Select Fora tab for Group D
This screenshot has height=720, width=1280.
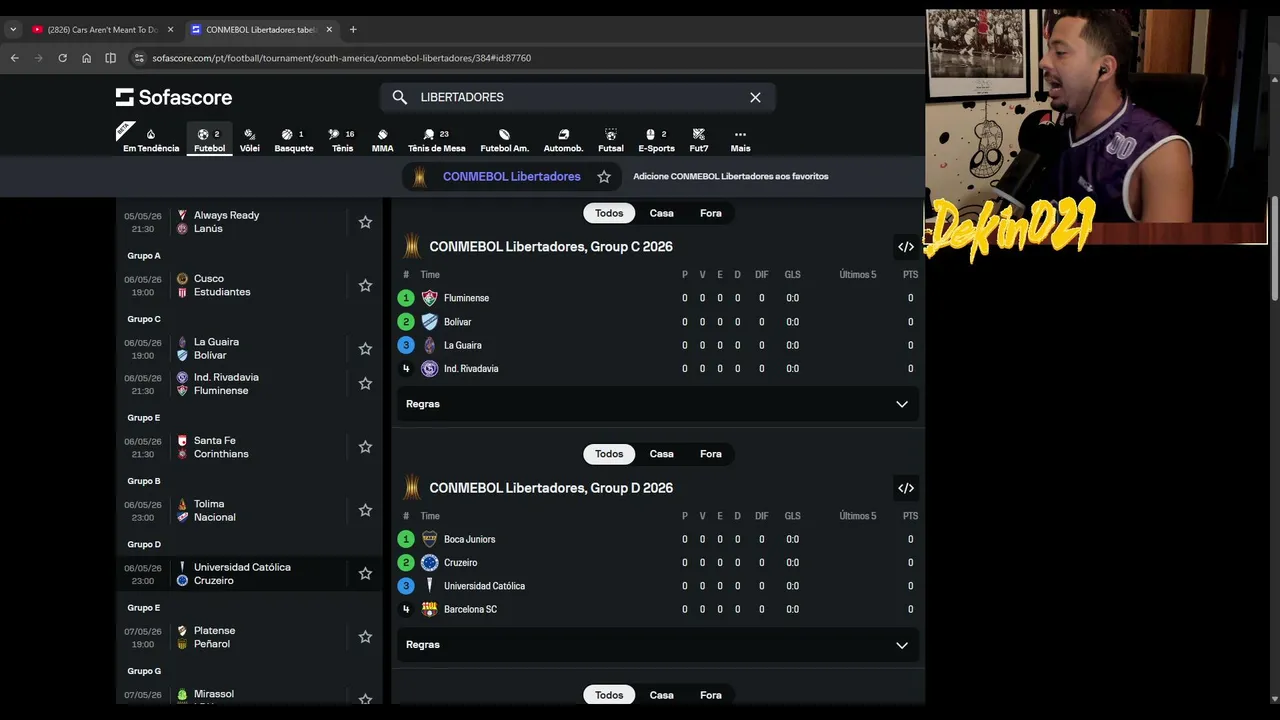click(x=711, y=454)
